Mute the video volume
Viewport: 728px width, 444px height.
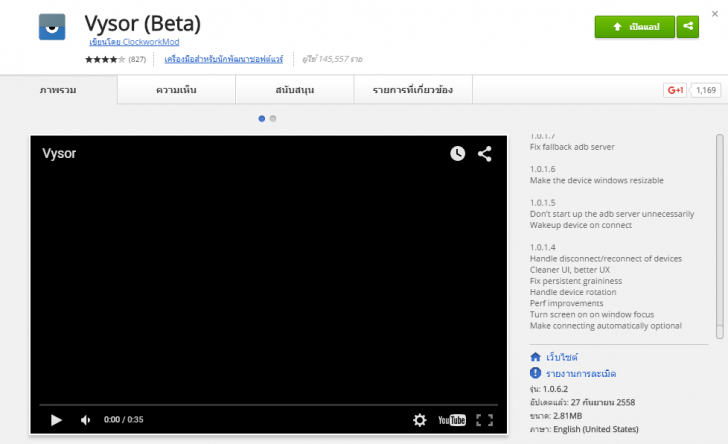(85, 420)
